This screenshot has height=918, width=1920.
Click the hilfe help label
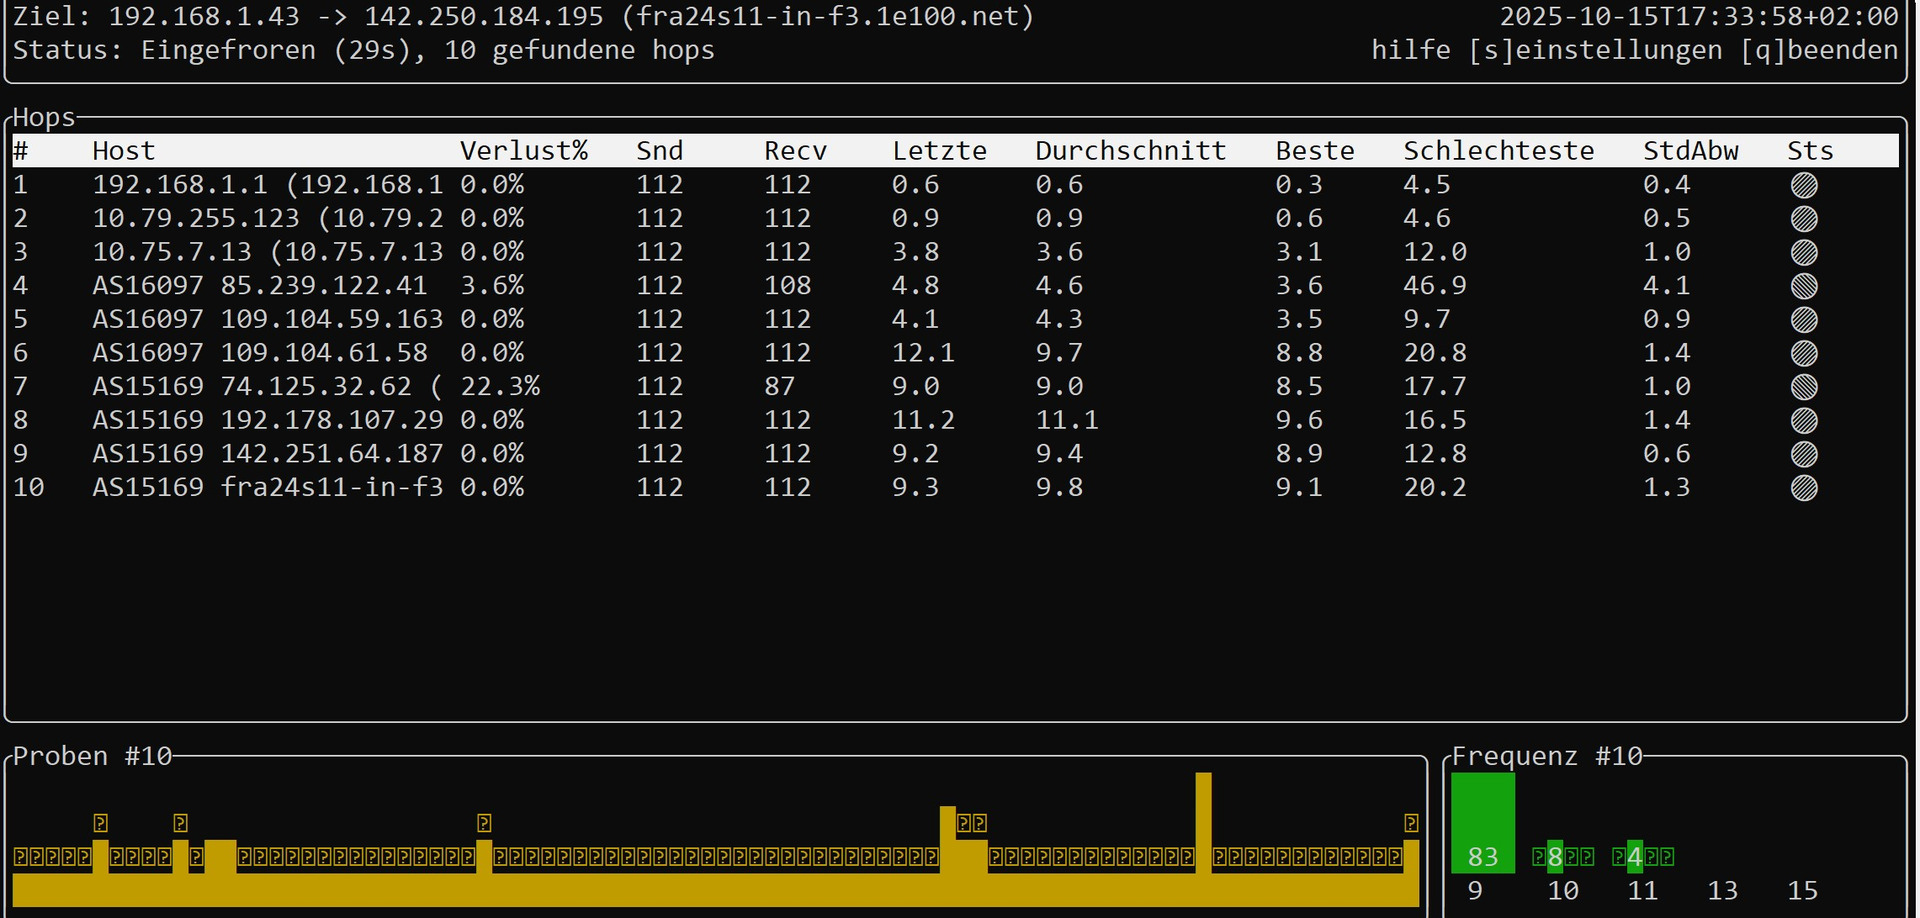1411,50
